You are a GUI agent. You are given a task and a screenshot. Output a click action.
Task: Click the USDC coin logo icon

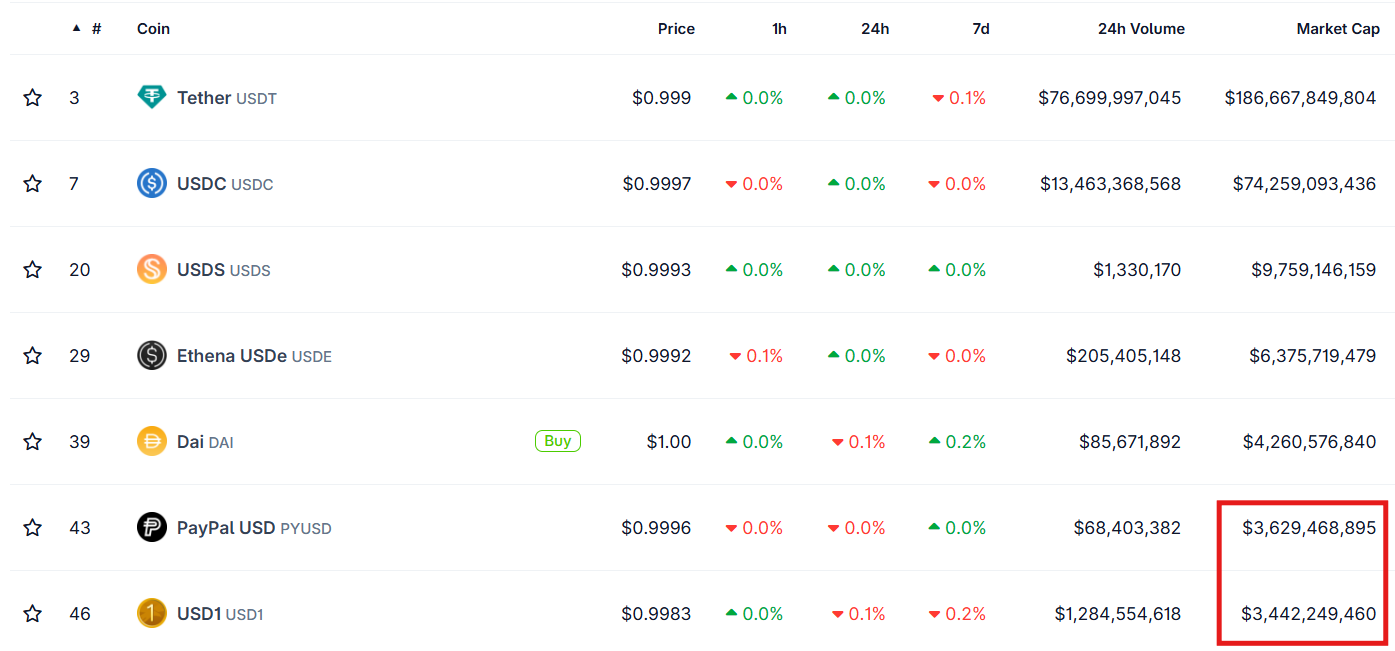click(x=152, y=184)
